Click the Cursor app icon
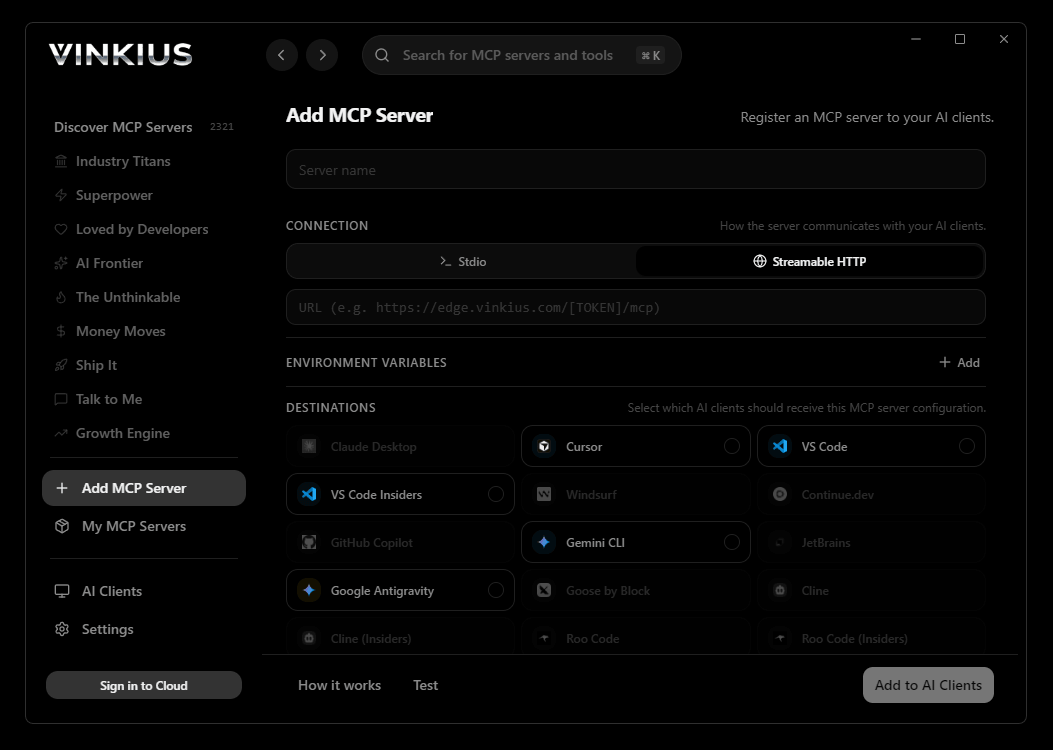 (544, 446)
